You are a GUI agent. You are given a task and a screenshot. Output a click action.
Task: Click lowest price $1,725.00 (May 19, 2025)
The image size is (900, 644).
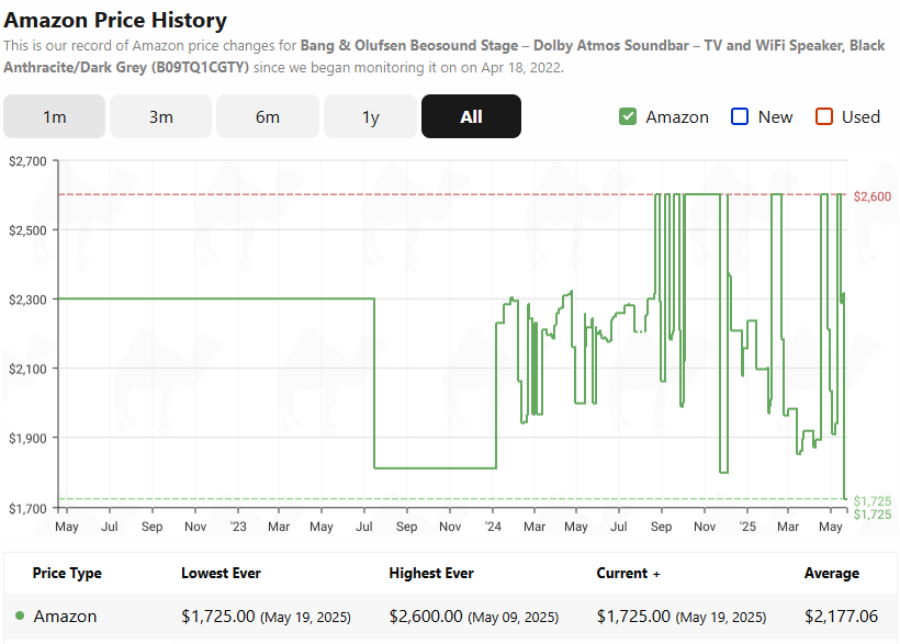[266, 616]
